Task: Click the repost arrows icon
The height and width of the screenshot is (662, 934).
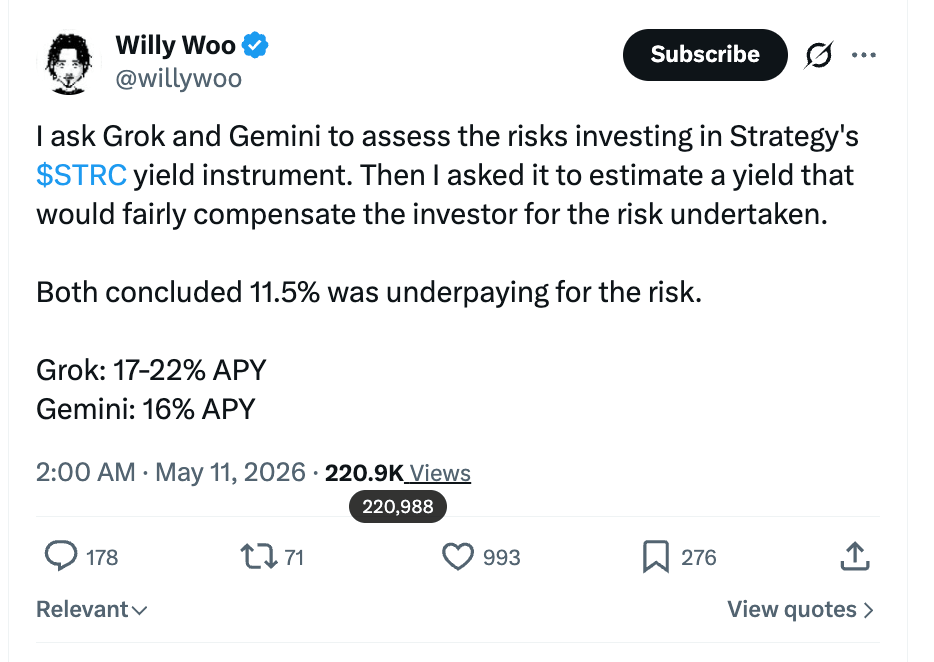Action: 259,557
